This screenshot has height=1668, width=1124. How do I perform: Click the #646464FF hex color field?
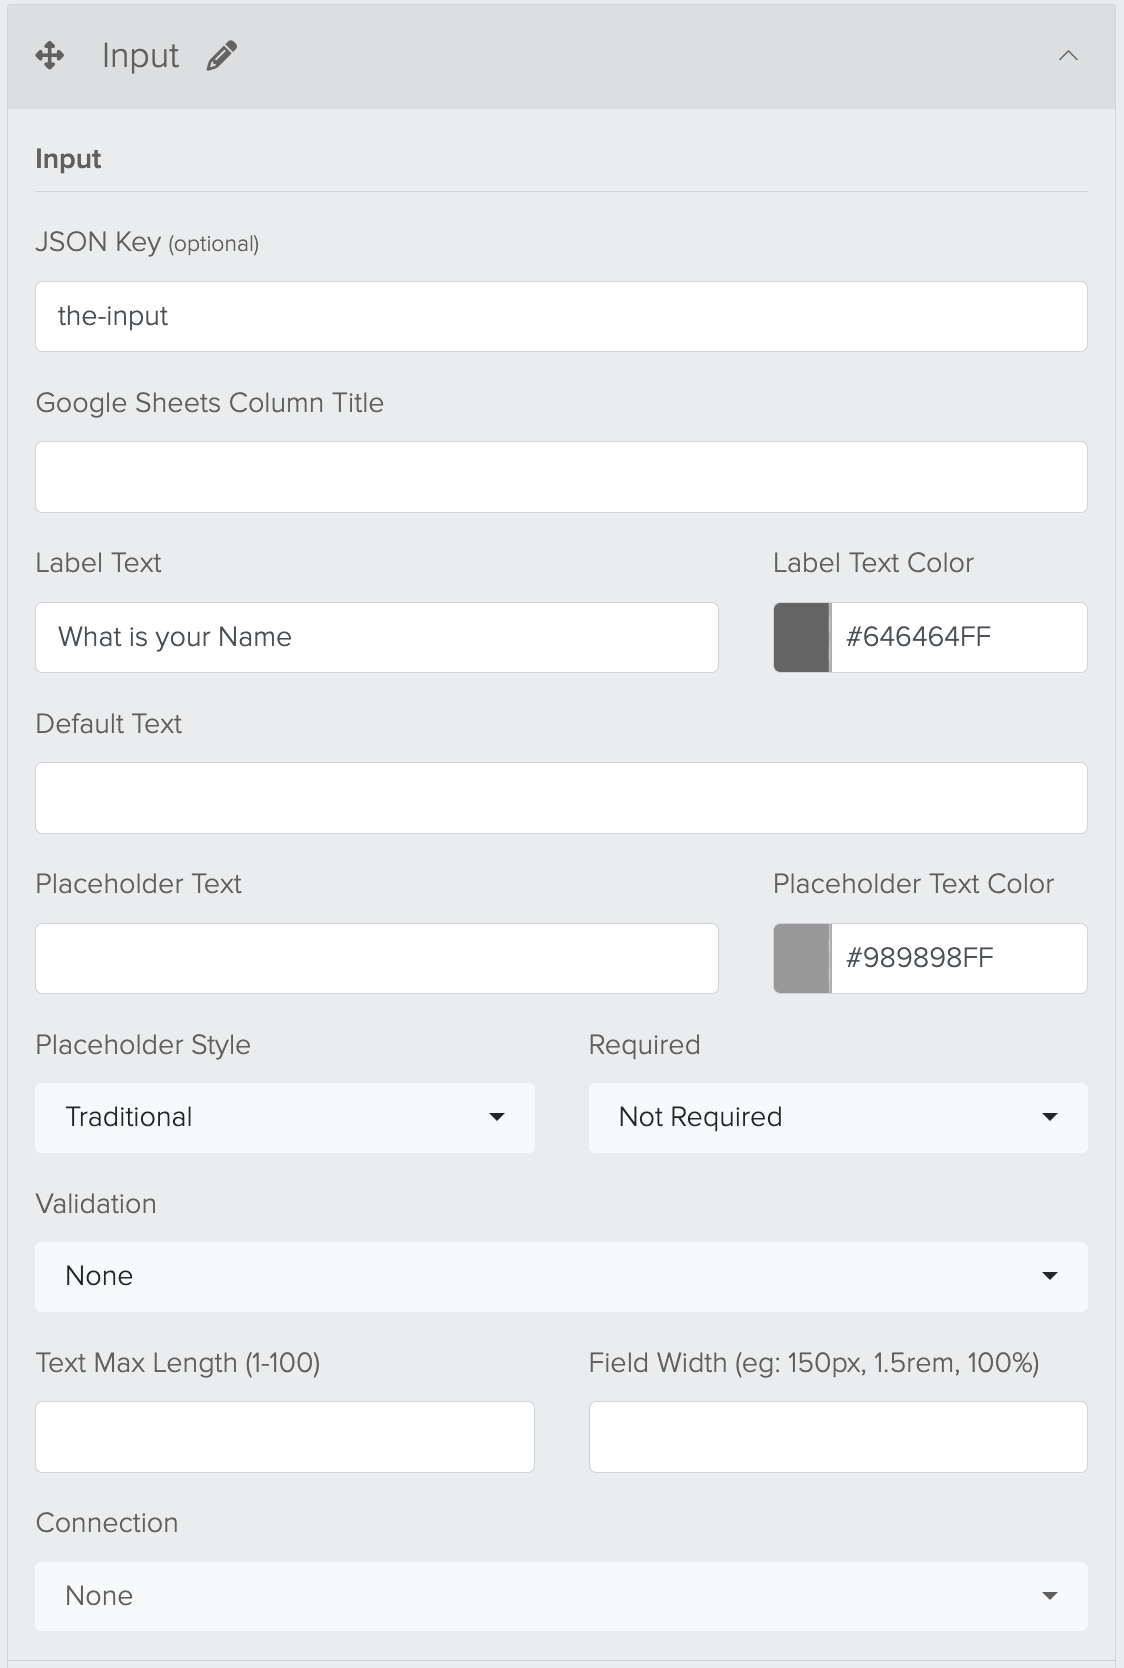pos(958,637)
